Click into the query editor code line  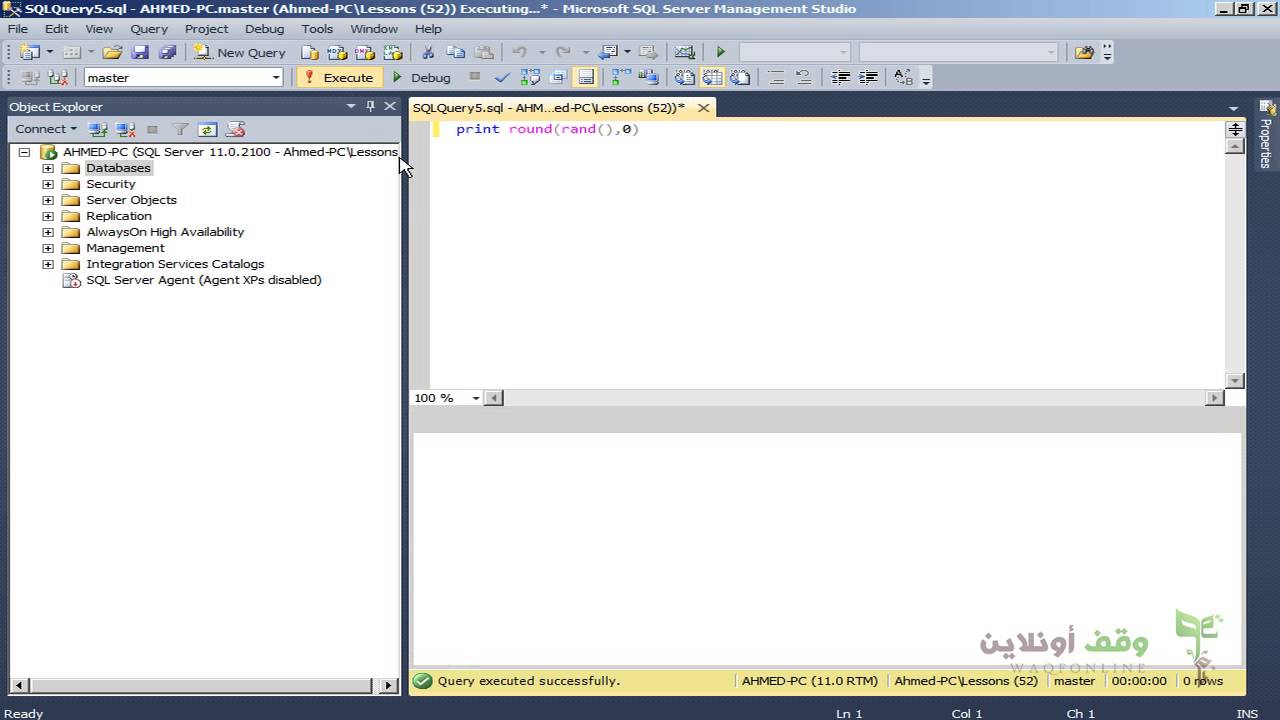point(547,129)
